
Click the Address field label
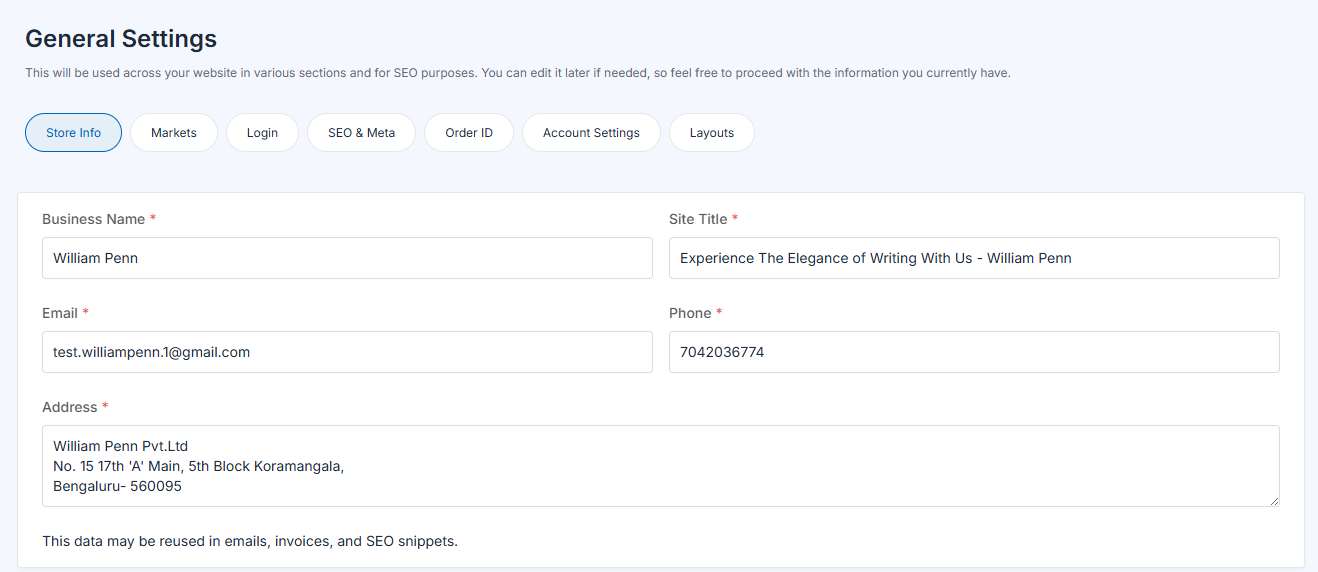pos(70,407)
